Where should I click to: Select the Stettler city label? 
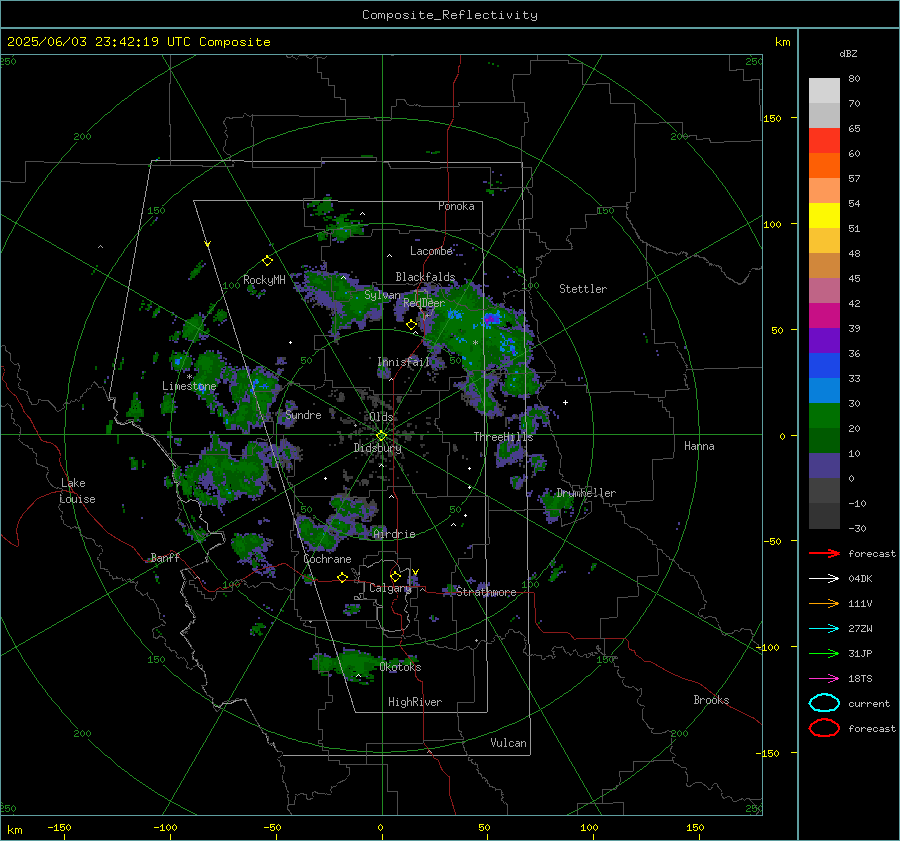(583, 289)
